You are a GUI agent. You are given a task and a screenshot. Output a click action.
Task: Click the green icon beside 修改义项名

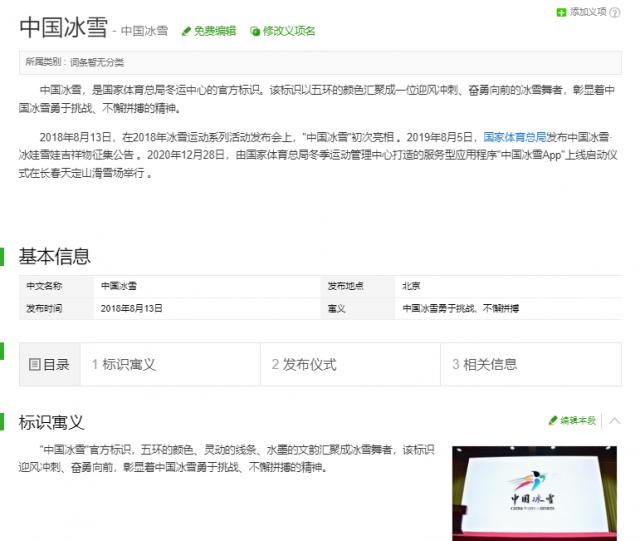pos(255,31)
